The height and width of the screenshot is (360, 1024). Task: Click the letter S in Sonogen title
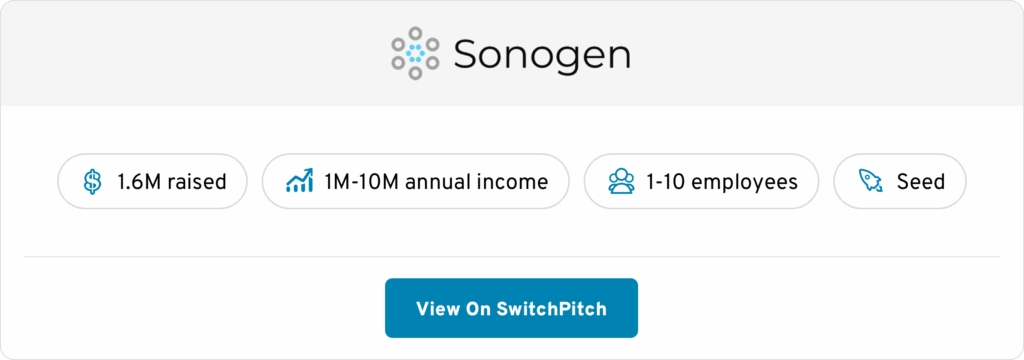[x=468, y=54]
